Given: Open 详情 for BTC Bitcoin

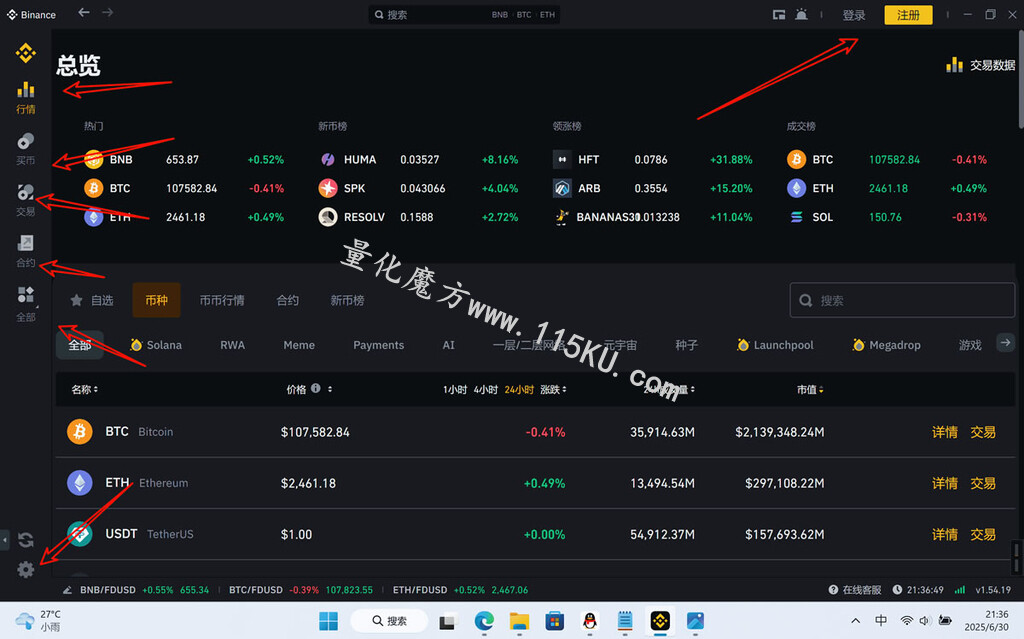Looking at the screenshot, I should point(944,432).
